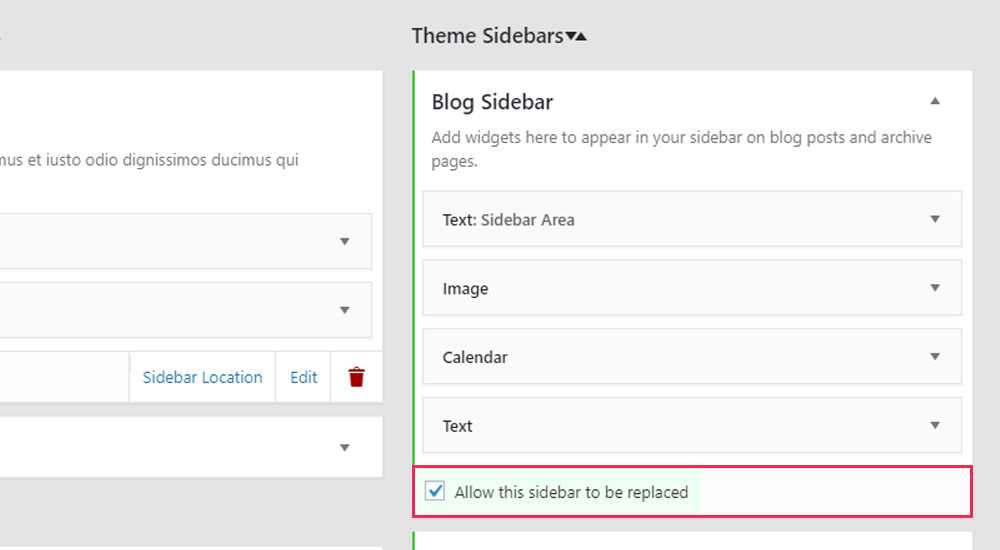Expand the widget arrow below the lorem ipsum description

tap(344, 241)
